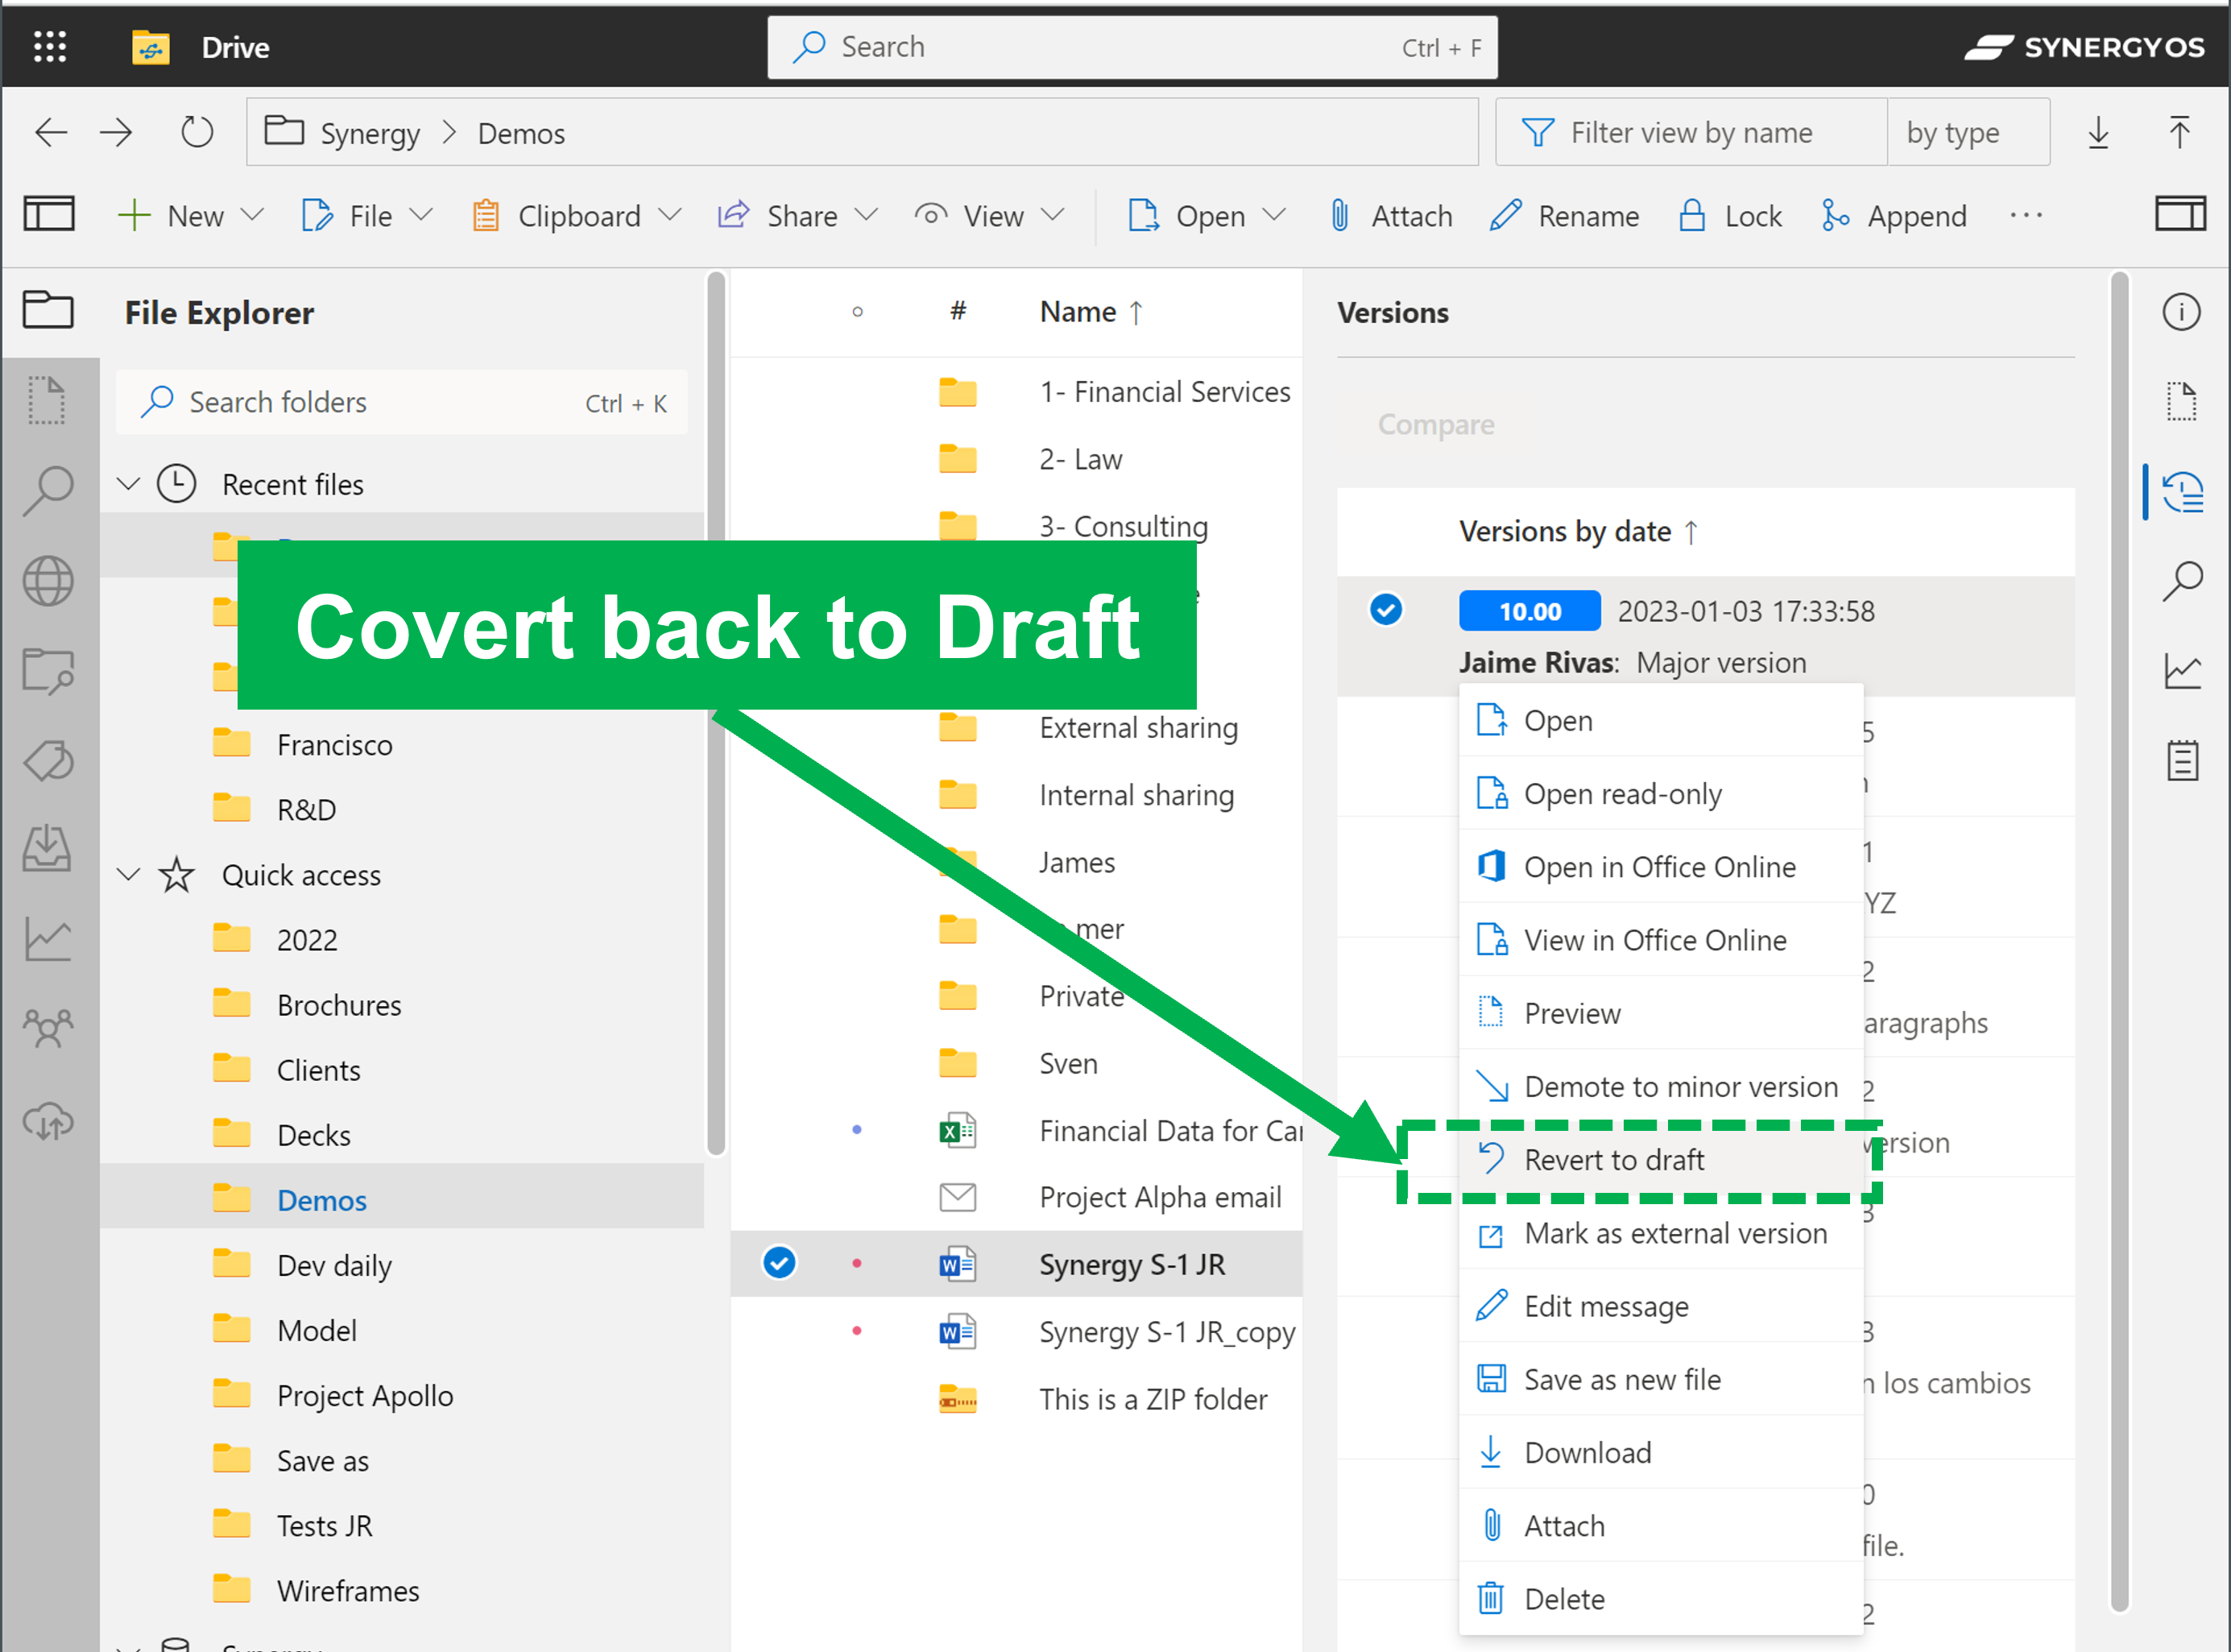Click the Filter view by name field
The image size is (2231, 1652).
point(1691,132)
